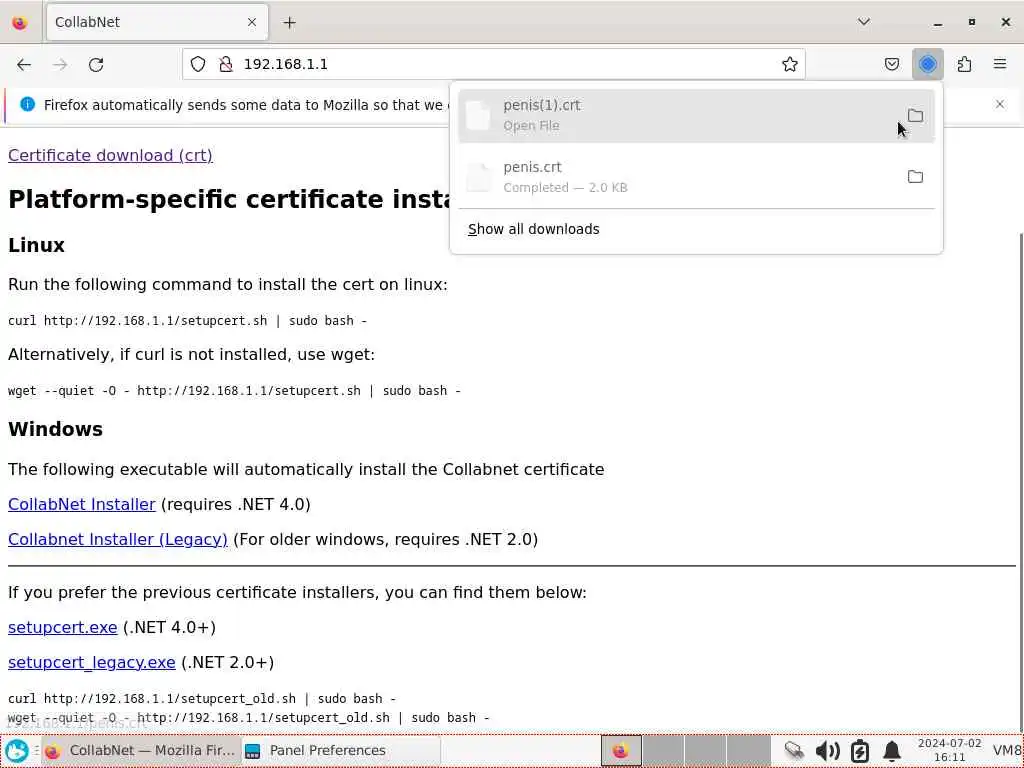Click the page vertical scrollbar
Viewport: 1024px width, 768px height.
coord(1019,482)
